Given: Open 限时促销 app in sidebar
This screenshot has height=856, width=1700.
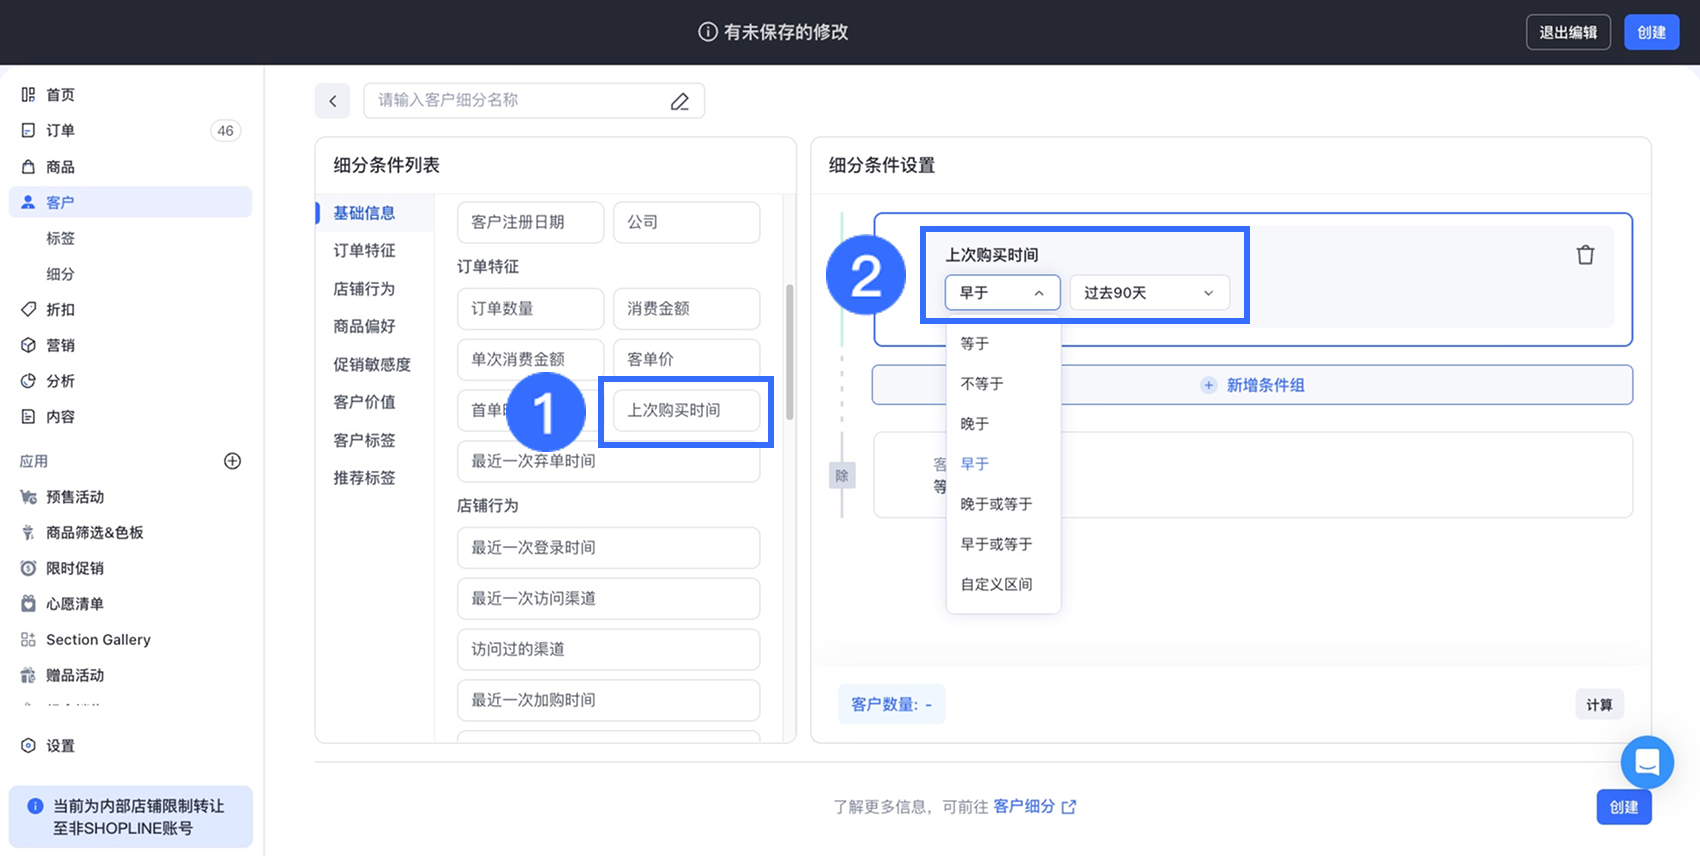Looking at the screenshot, I should 75,568.
